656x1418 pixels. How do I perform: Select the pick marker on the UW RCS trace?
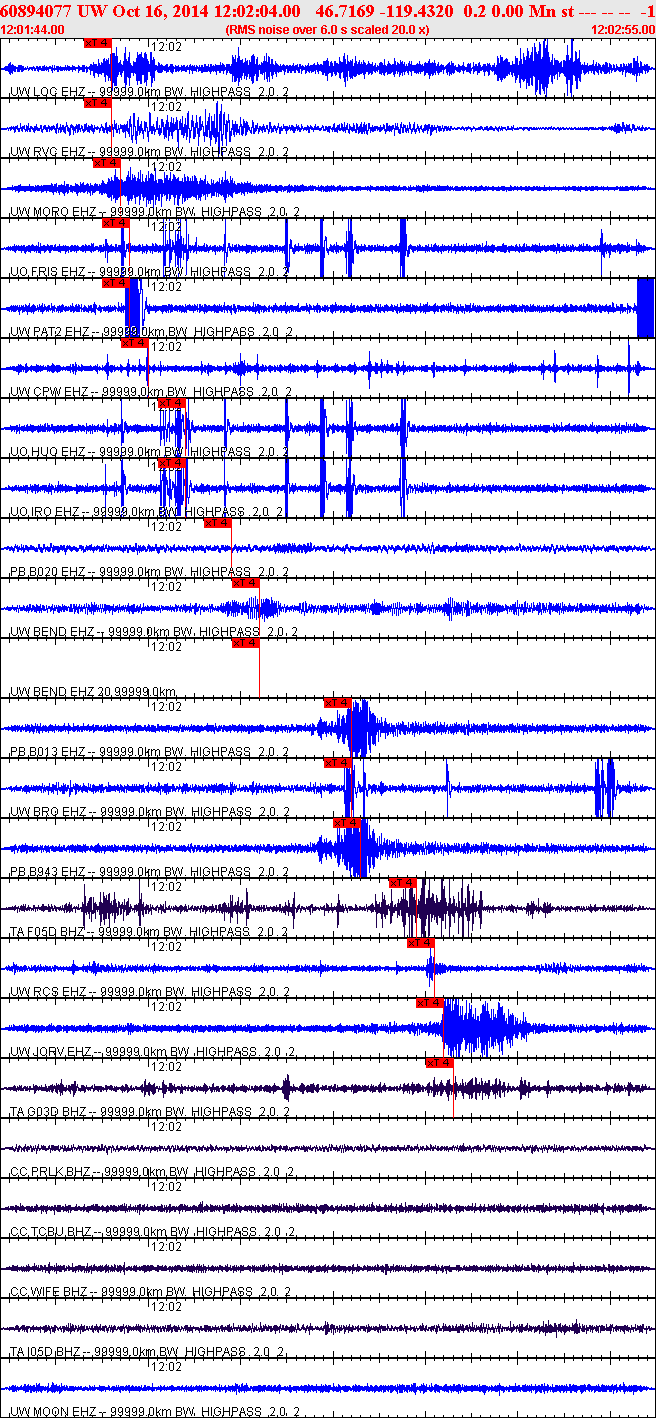[x=420, y=943]
